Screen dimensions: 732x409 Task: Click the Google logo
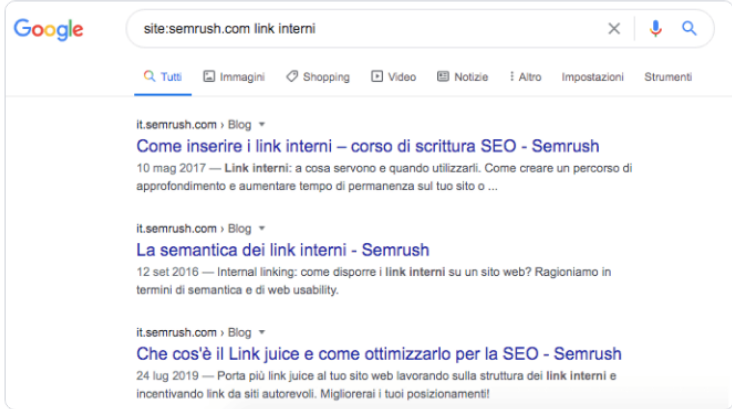48,29
